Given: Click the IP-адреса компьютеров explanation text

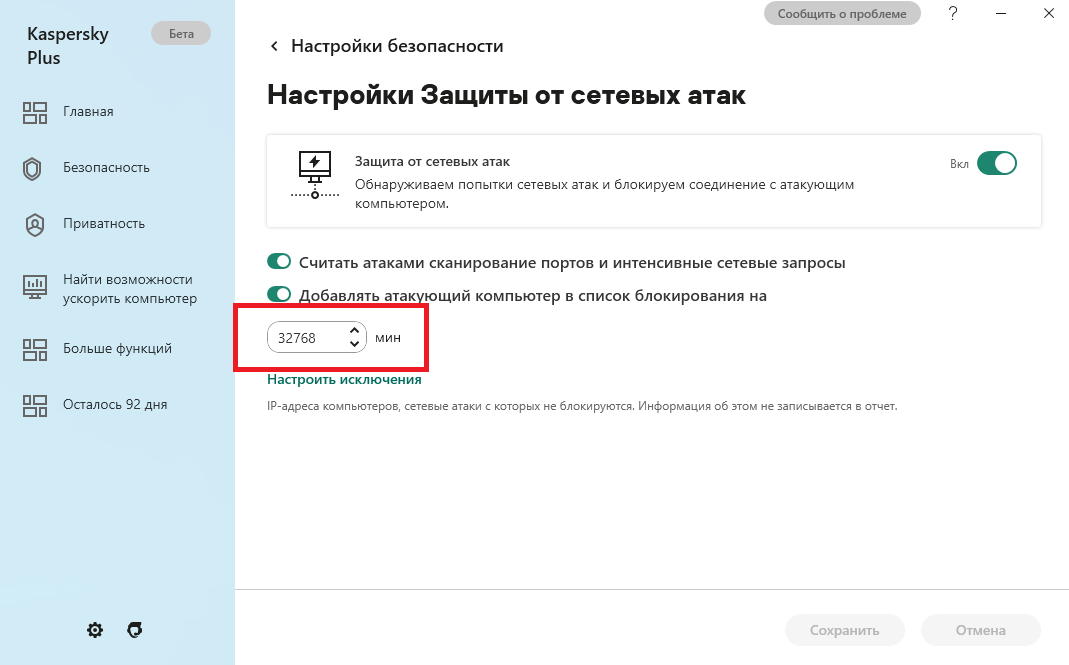Looking at the screenshot, I should [x=582, y=406].
